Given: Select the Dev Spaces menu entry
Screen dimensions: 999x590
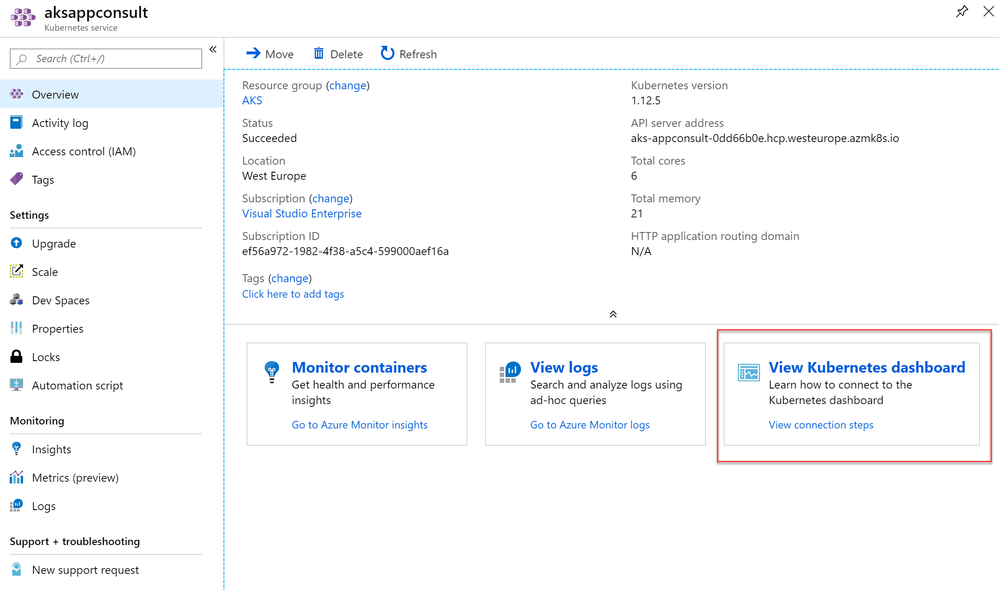Looking at the screenshot, I should tap(111, 300).
